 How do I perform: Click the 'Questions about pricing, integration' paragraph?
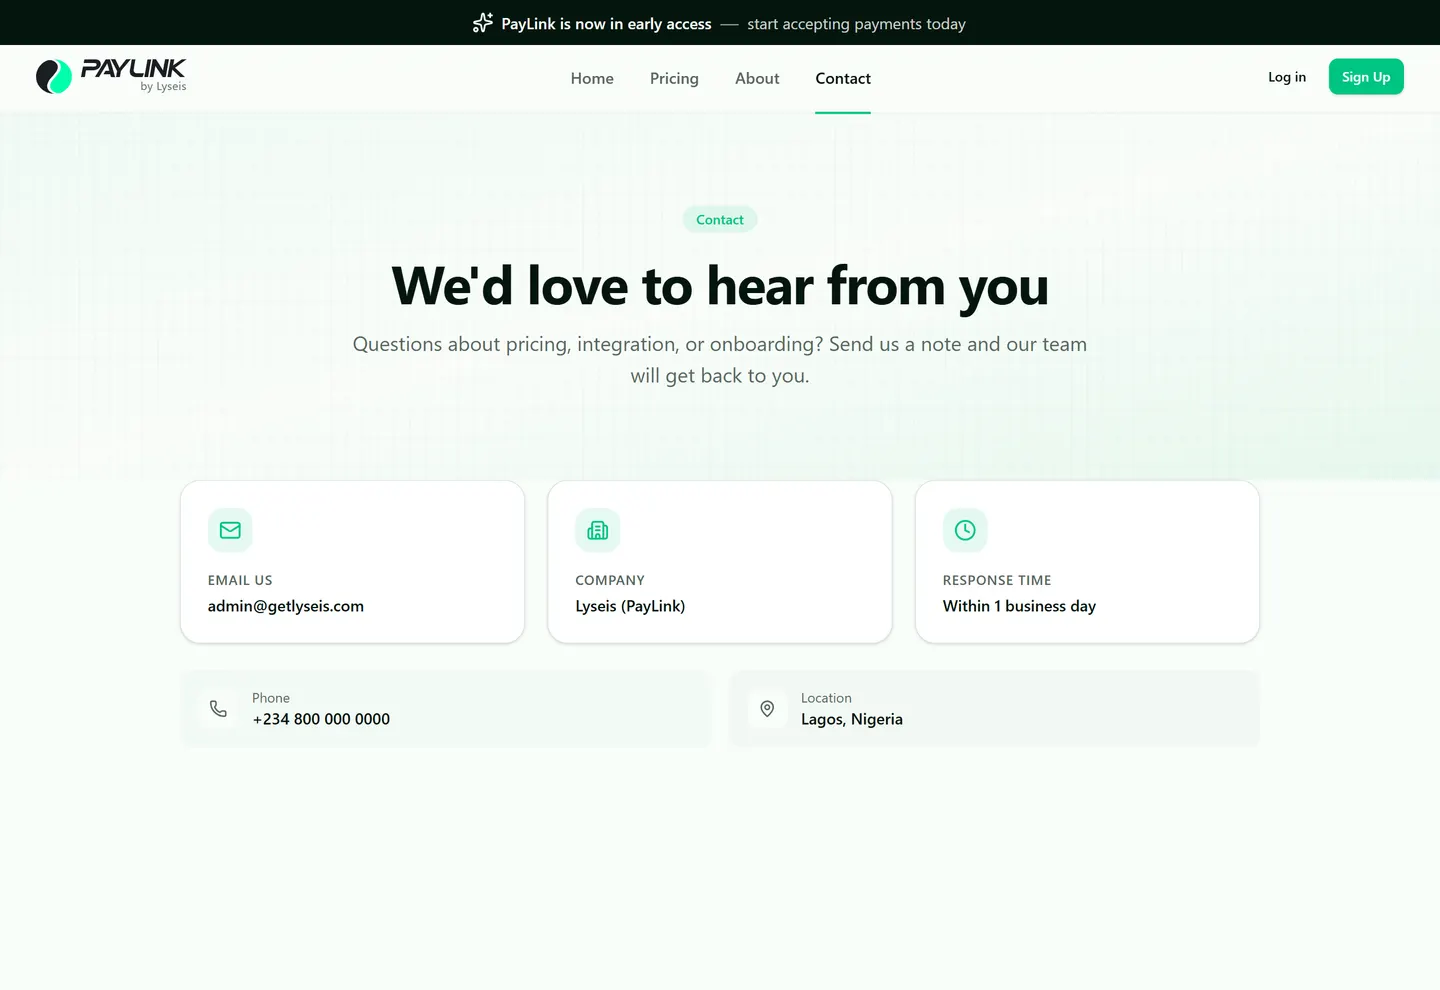click(720, 360)
